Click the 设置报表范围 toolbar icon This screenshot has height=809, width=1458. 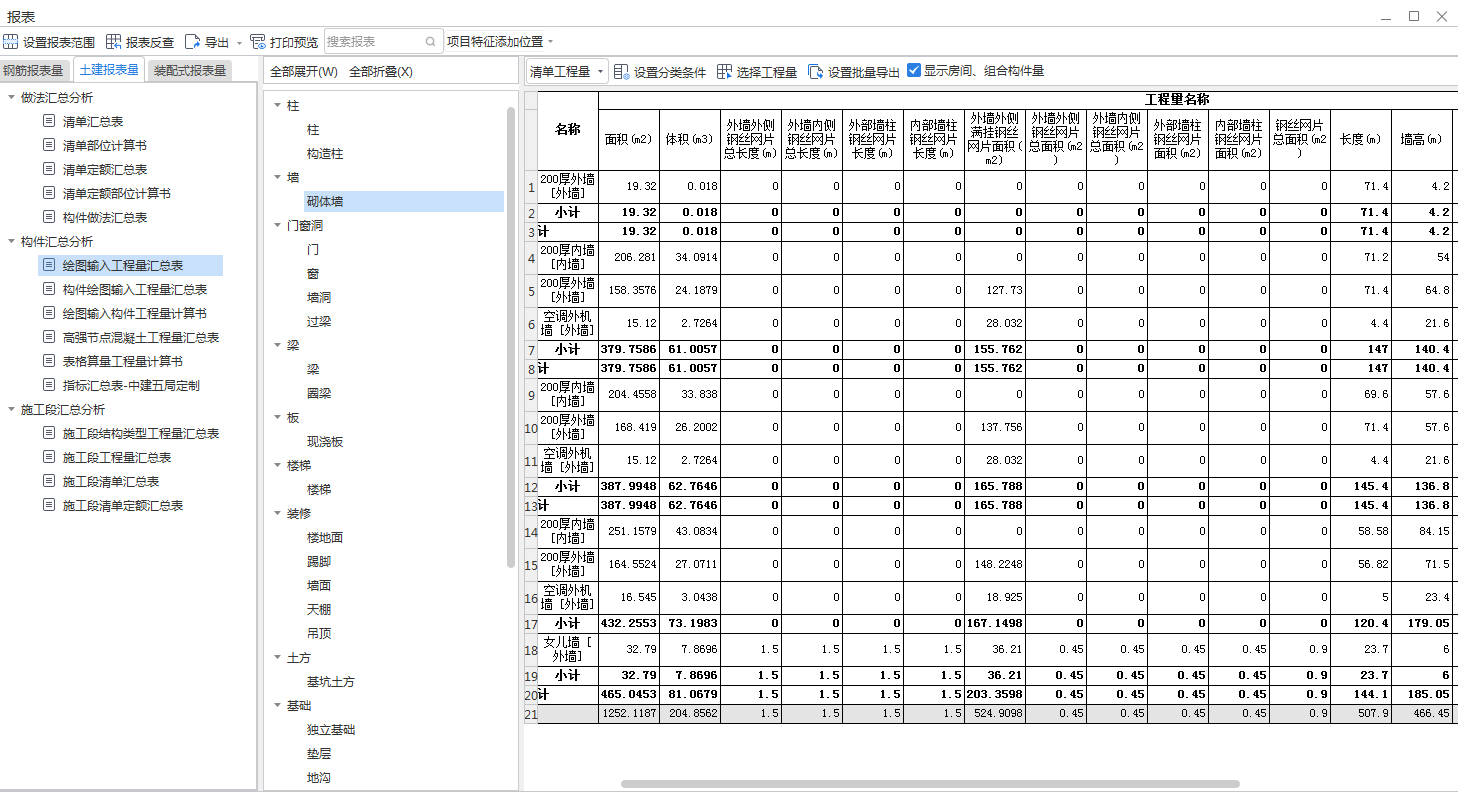coord(10,42)
